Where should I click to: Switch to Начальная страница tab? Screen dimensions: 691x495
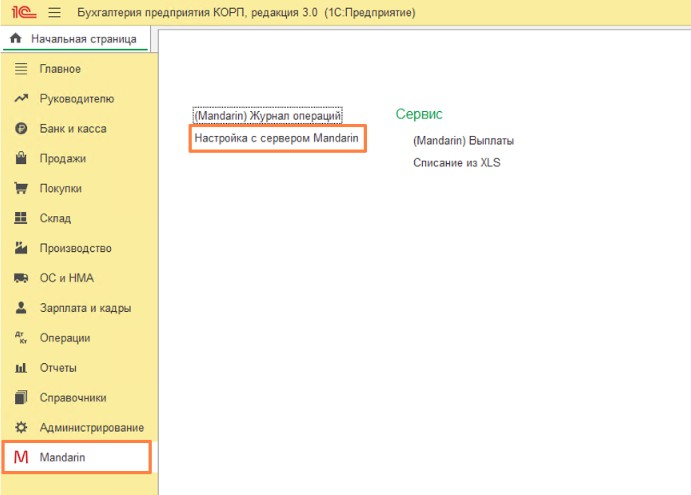click(x=76, y=39)
